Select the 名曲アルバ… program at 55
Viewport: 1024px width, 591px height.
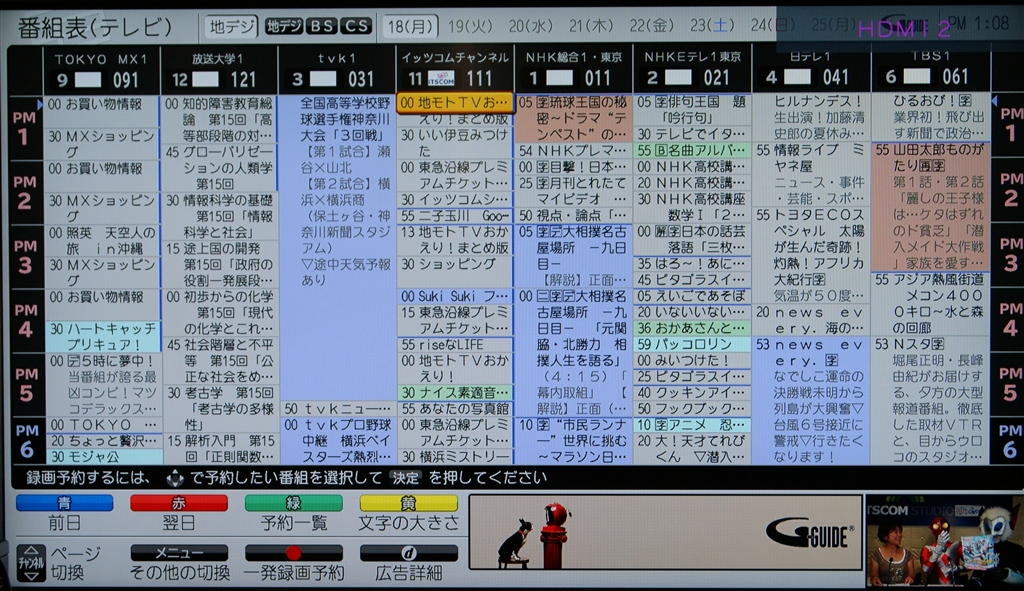pos(692,150)
